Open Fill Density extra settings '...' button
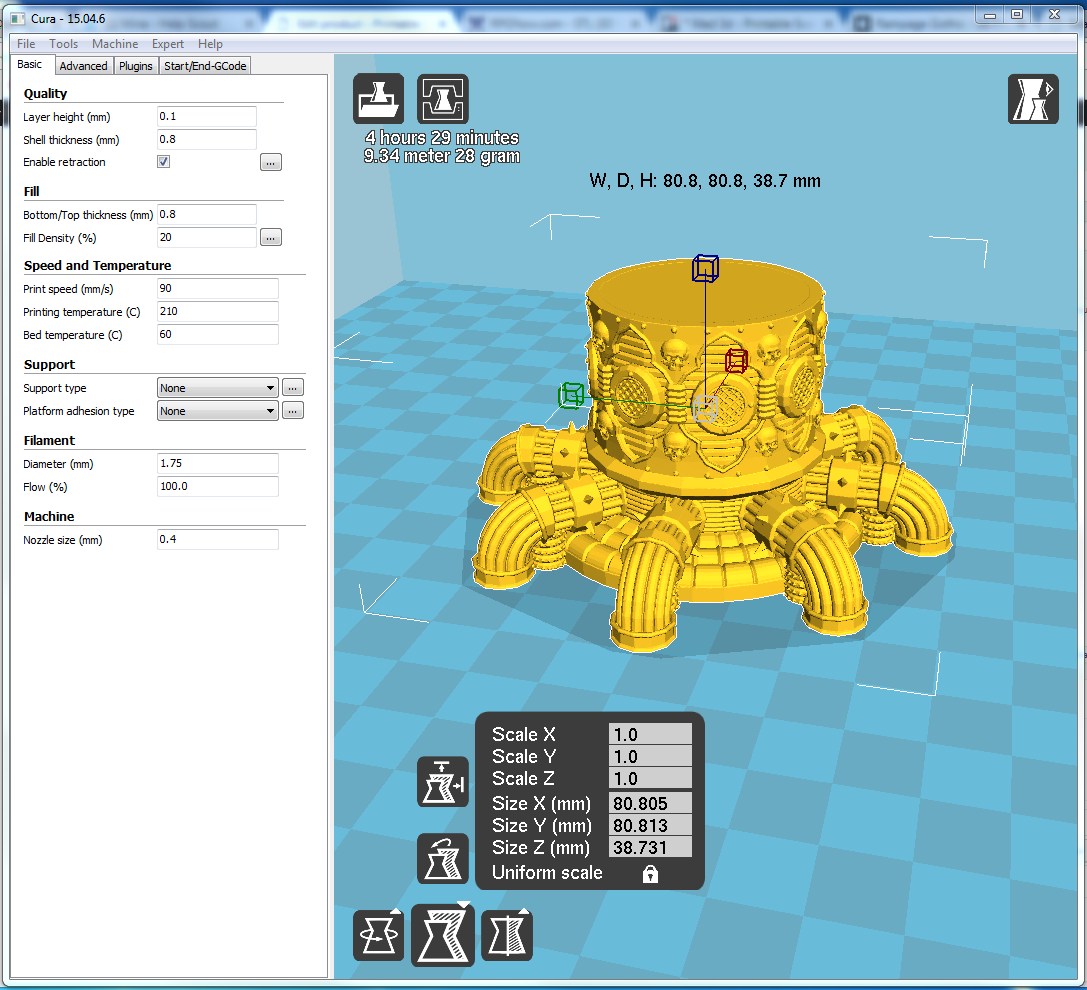 tap(271, 238)
